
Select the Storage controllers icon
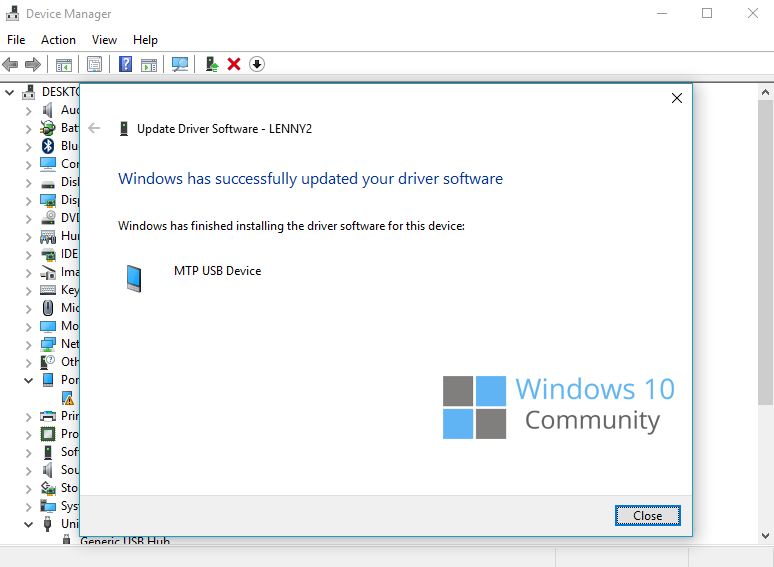48,488
